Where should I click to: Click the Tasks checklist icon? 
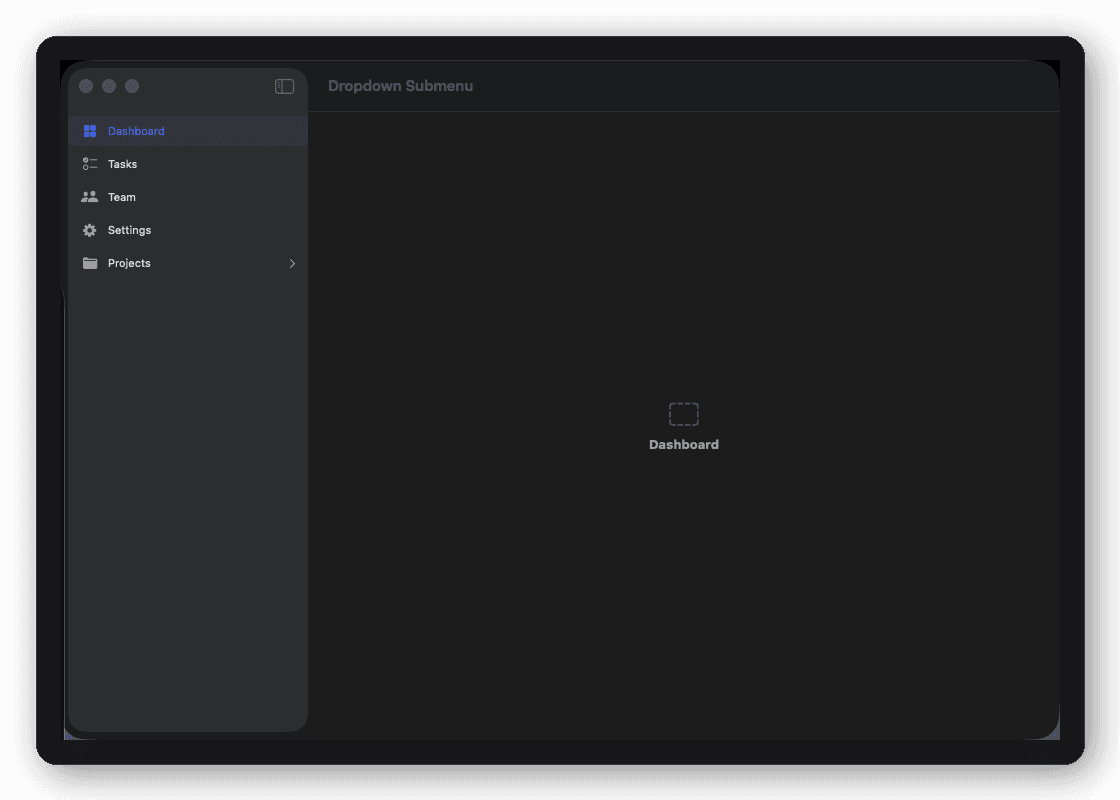(x=90, y=164)
